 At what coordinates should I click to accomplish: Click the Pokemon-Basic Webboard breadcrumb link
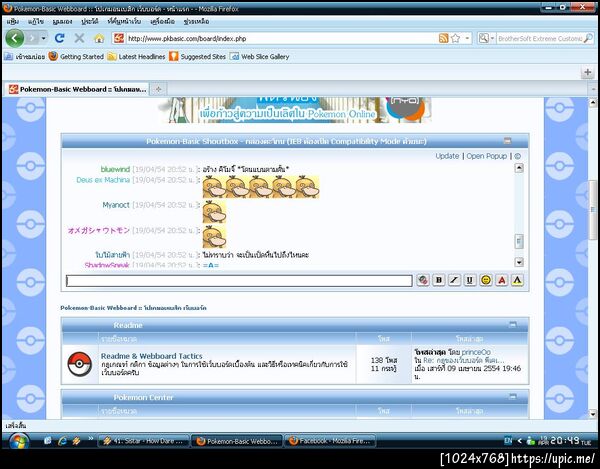[x=134, y=308]
